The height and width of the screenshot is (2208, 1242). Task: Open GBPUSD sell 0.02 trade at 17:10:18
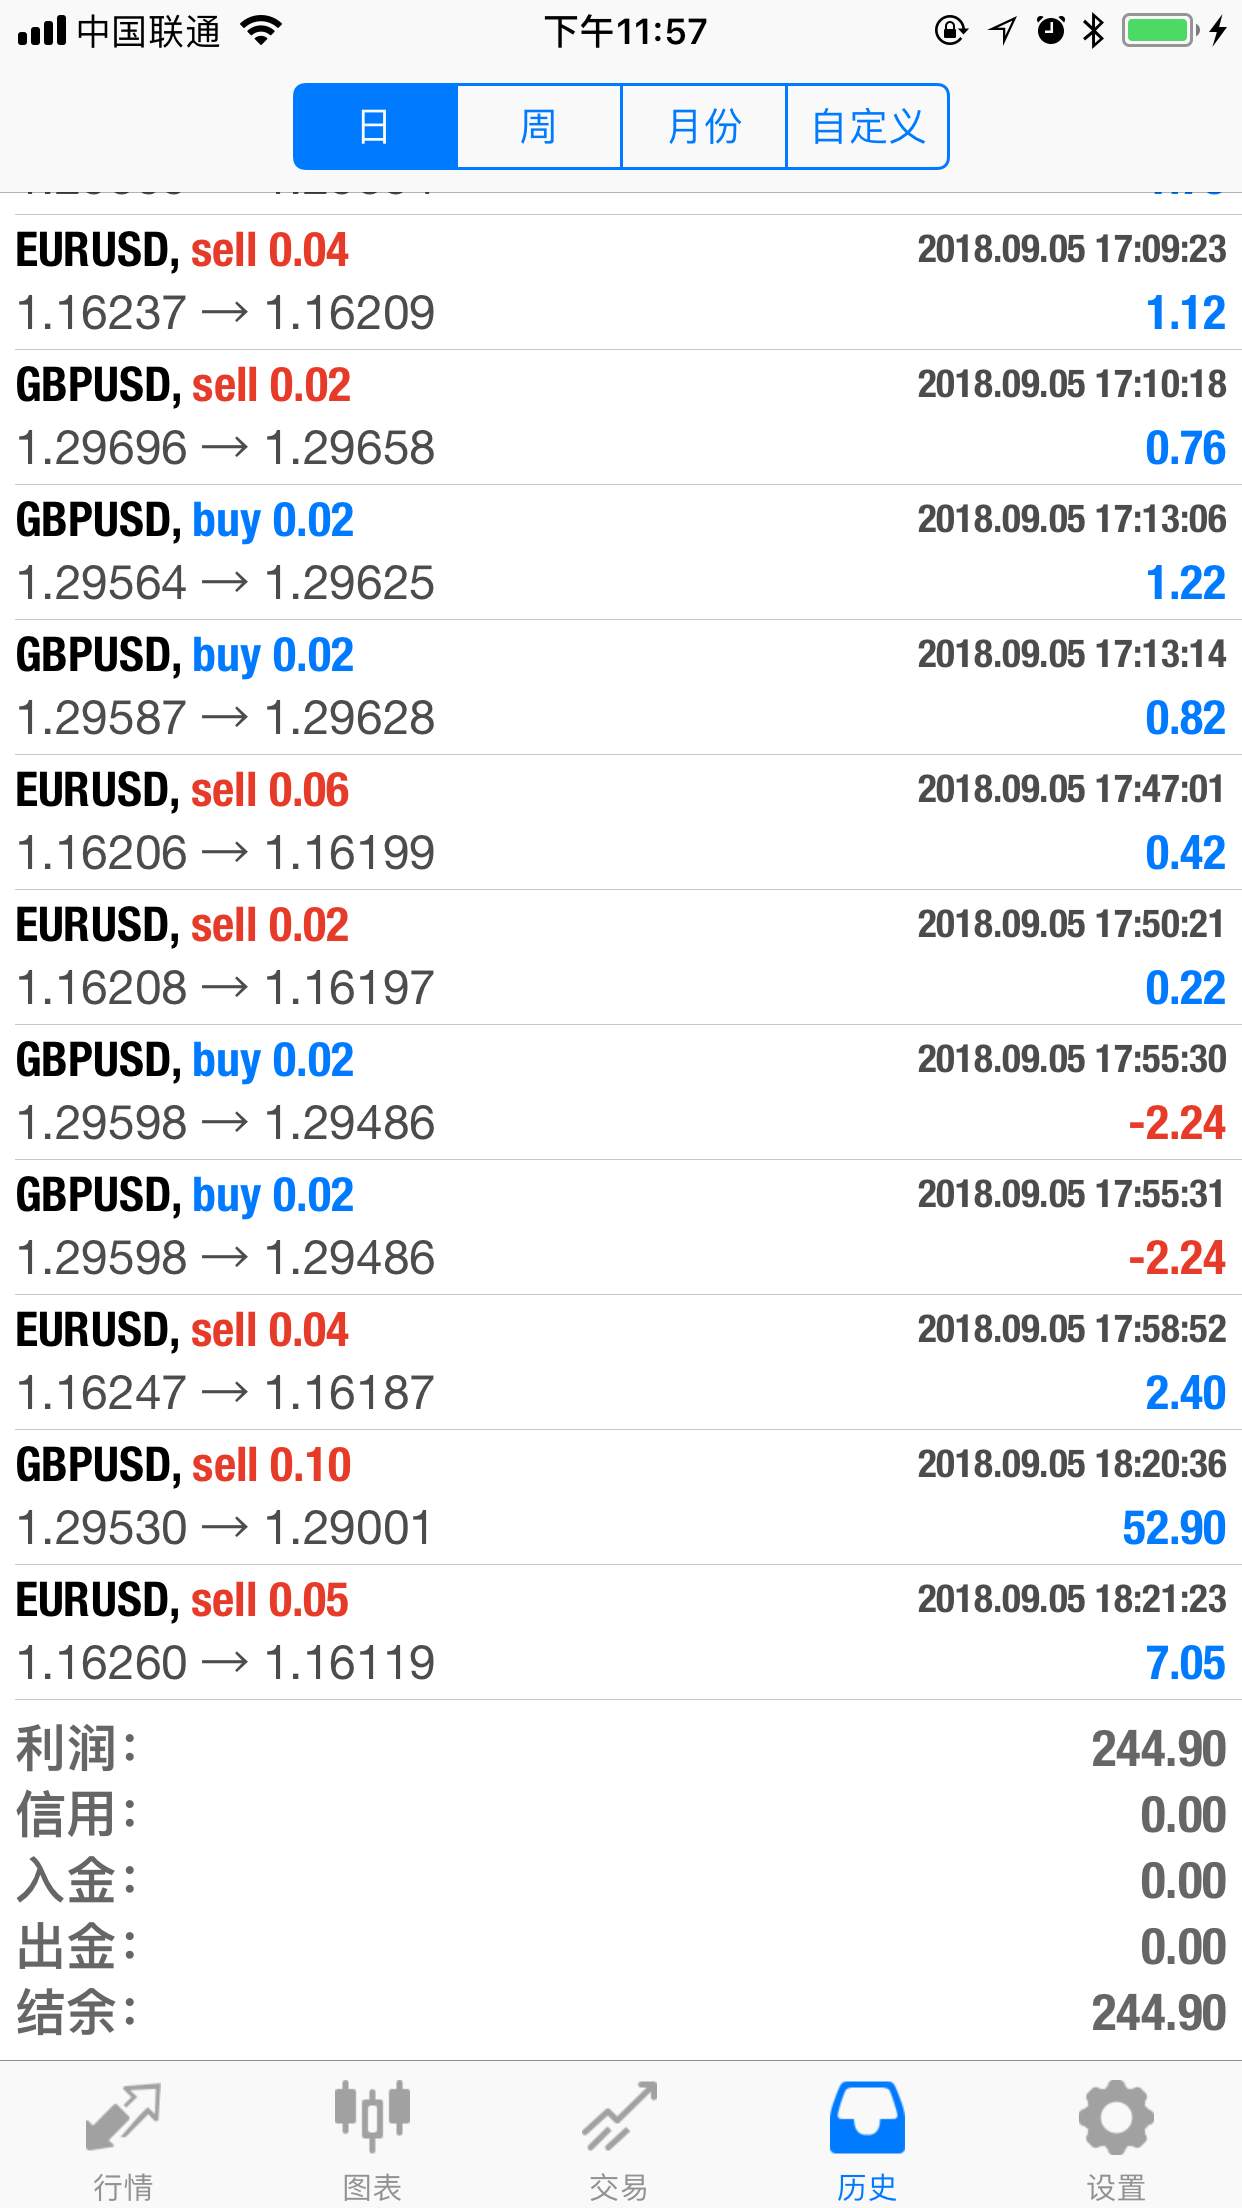621,417
